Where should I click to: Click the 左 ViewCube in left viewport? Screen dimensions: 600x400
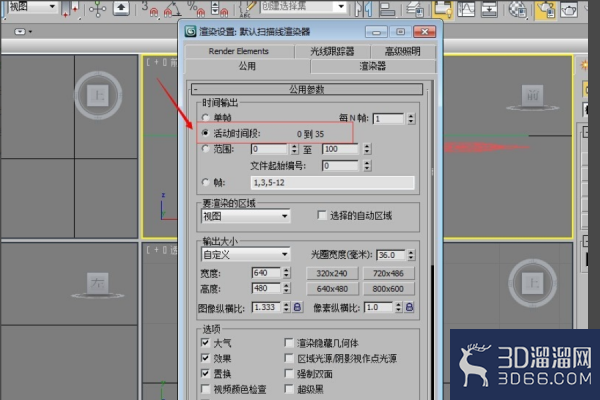coord(98,285)
